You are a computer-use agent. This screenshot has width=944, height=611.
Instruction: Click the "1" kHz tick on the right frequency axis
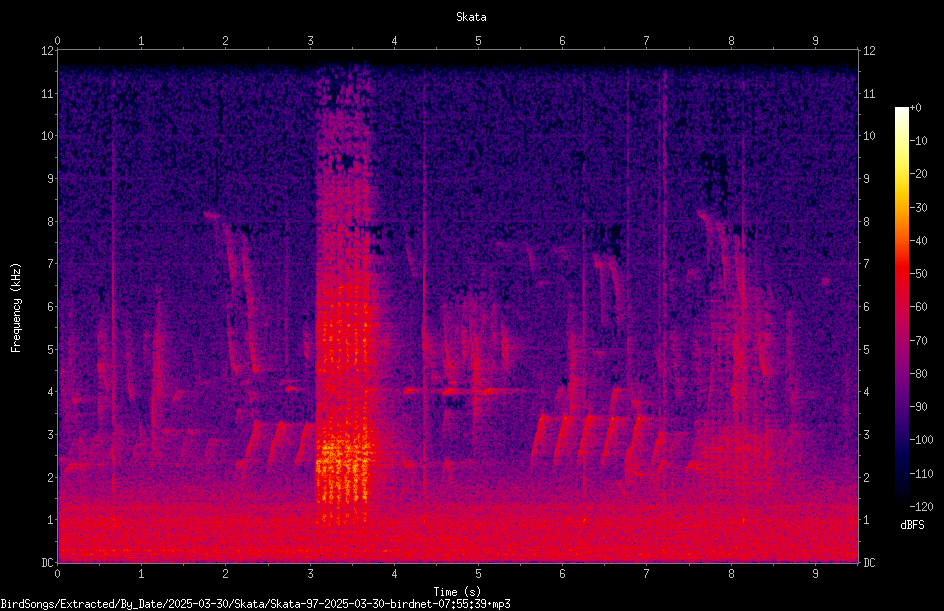click(866, 520)
